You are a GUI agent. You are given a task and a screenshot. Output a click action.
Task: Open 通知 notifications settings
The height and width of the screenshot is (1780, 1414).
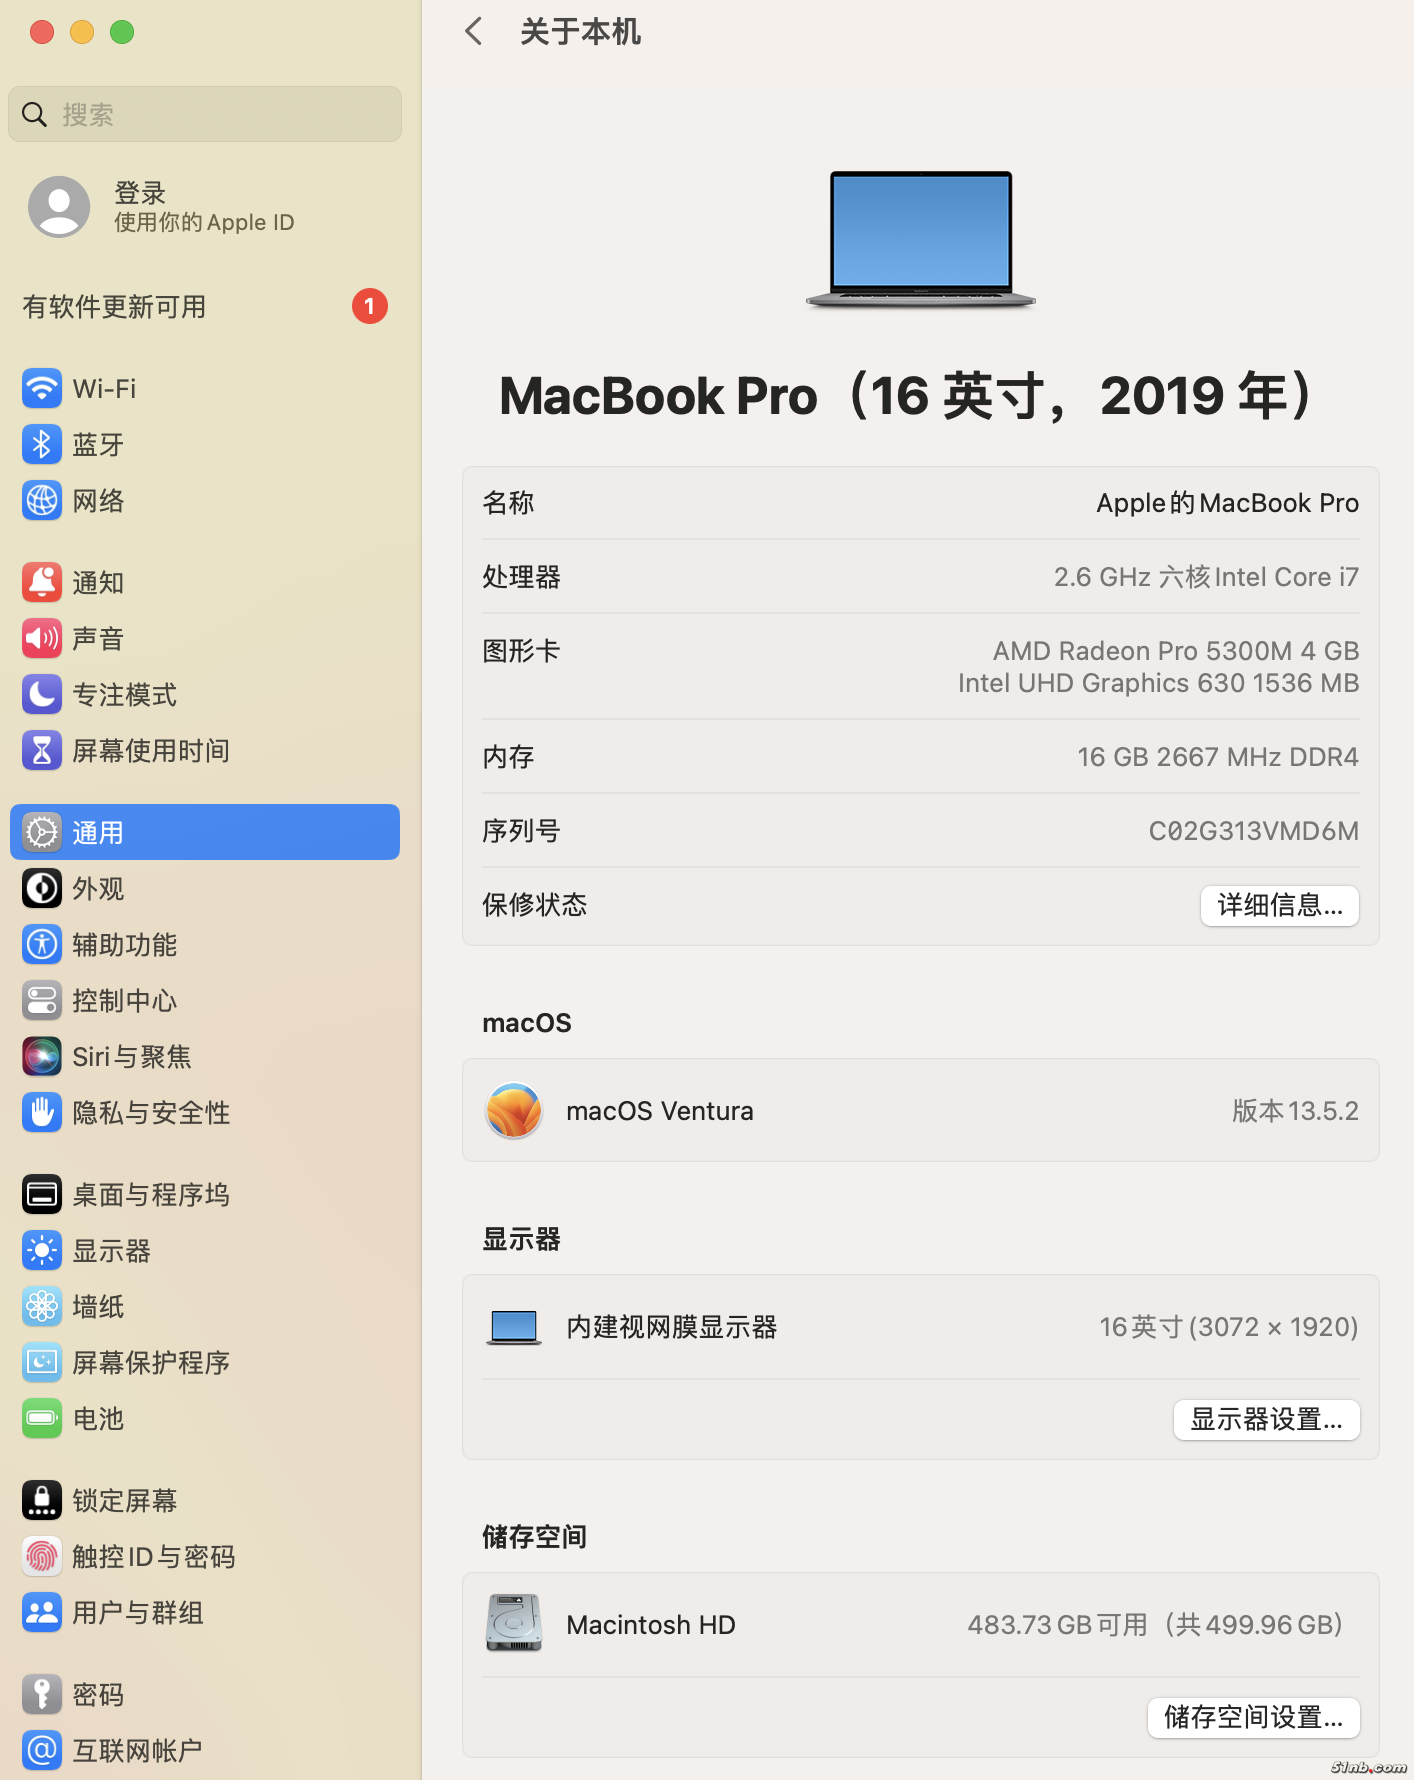[x=98, y=582]
